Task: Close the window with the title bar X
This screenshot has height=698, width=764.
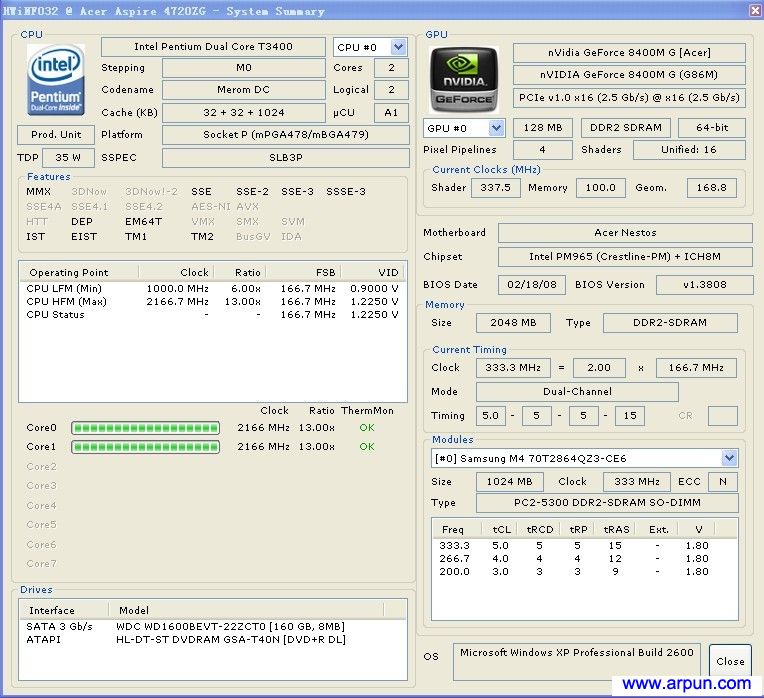Action: click(754, 10)
